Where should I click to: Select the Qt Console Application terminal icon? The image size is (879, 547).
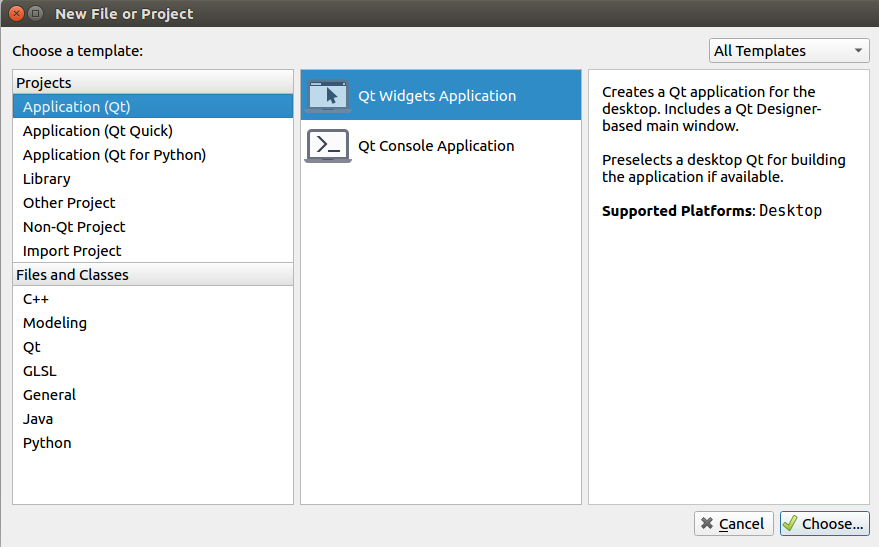click(x=328, y=146)
